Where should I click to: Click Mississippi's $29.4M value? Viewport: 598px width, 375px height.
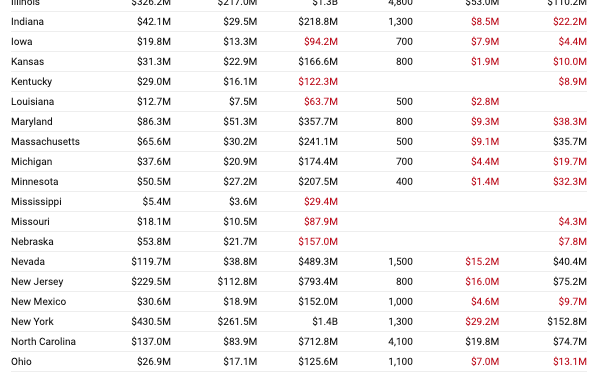click(321, 202)
